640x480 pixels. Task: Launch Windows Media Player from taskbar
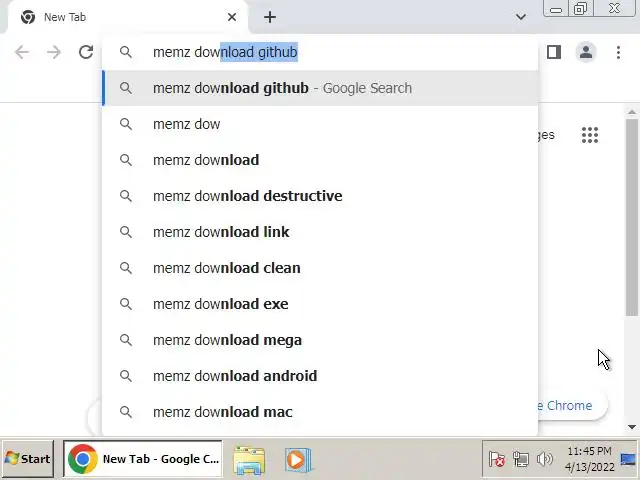298,460
